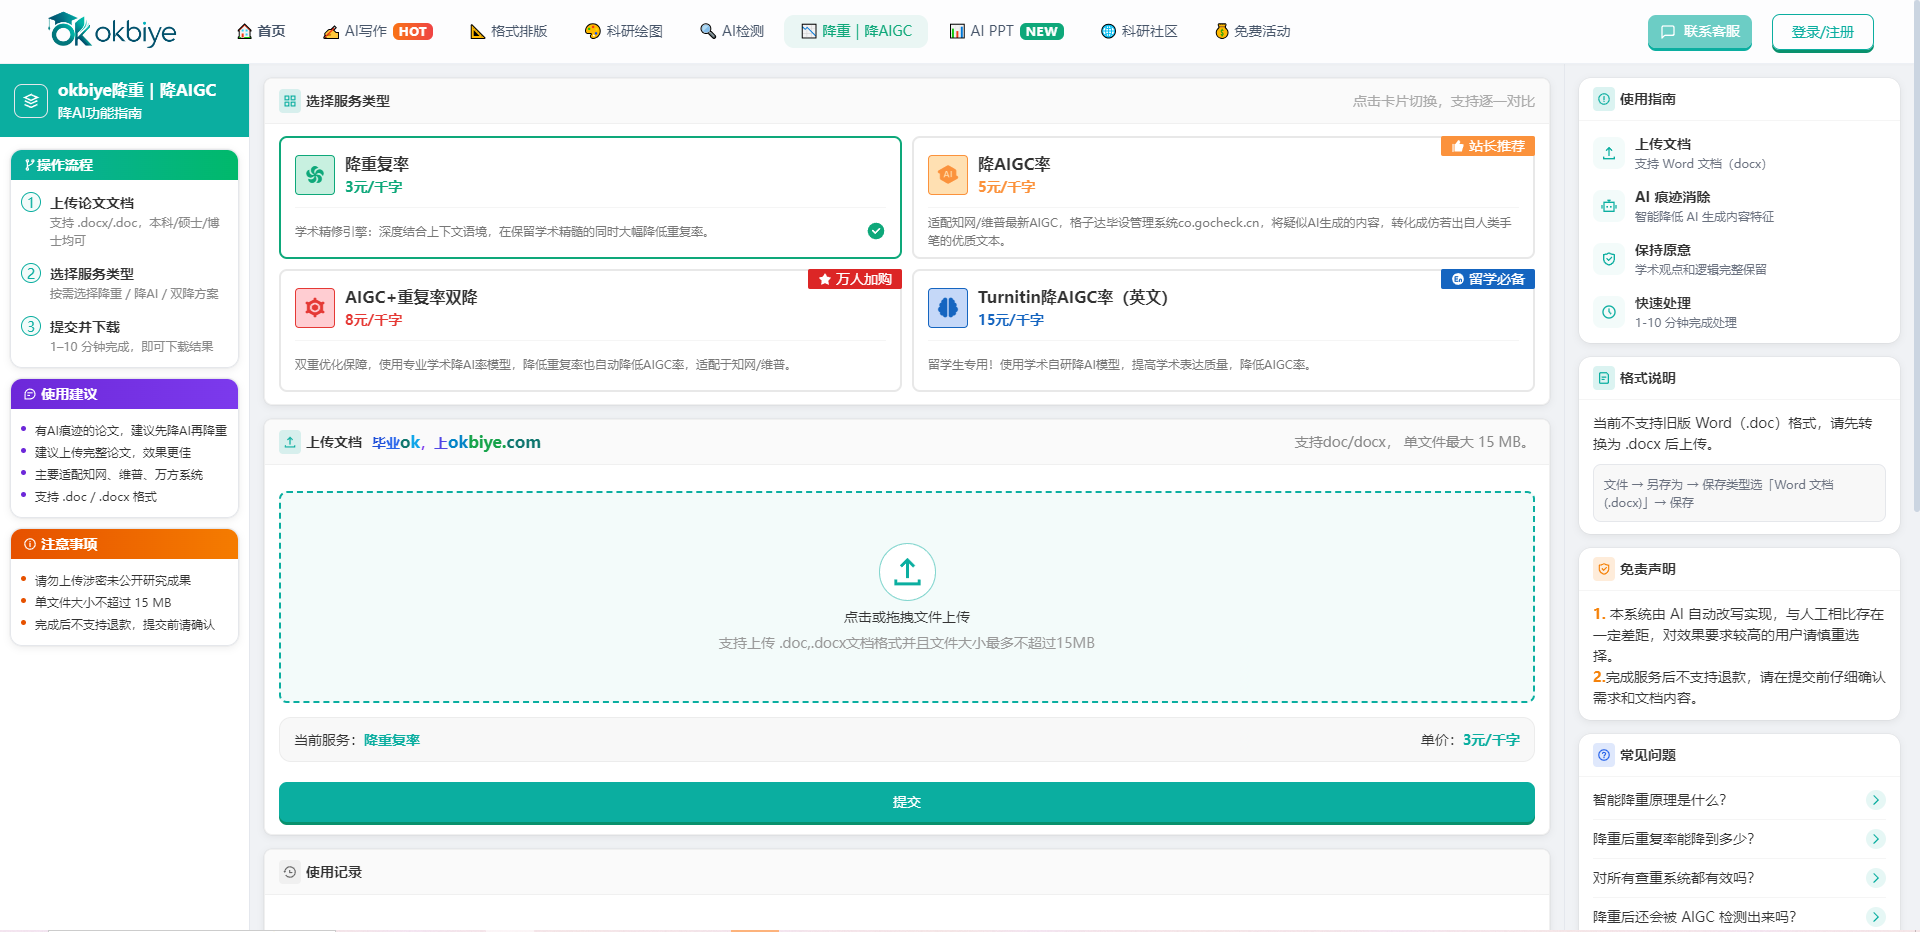Click the okbiye降重 sidebar header layers icon
Image resolution: width=1920 pixels, height=932 pixels.
coord(31,100)
